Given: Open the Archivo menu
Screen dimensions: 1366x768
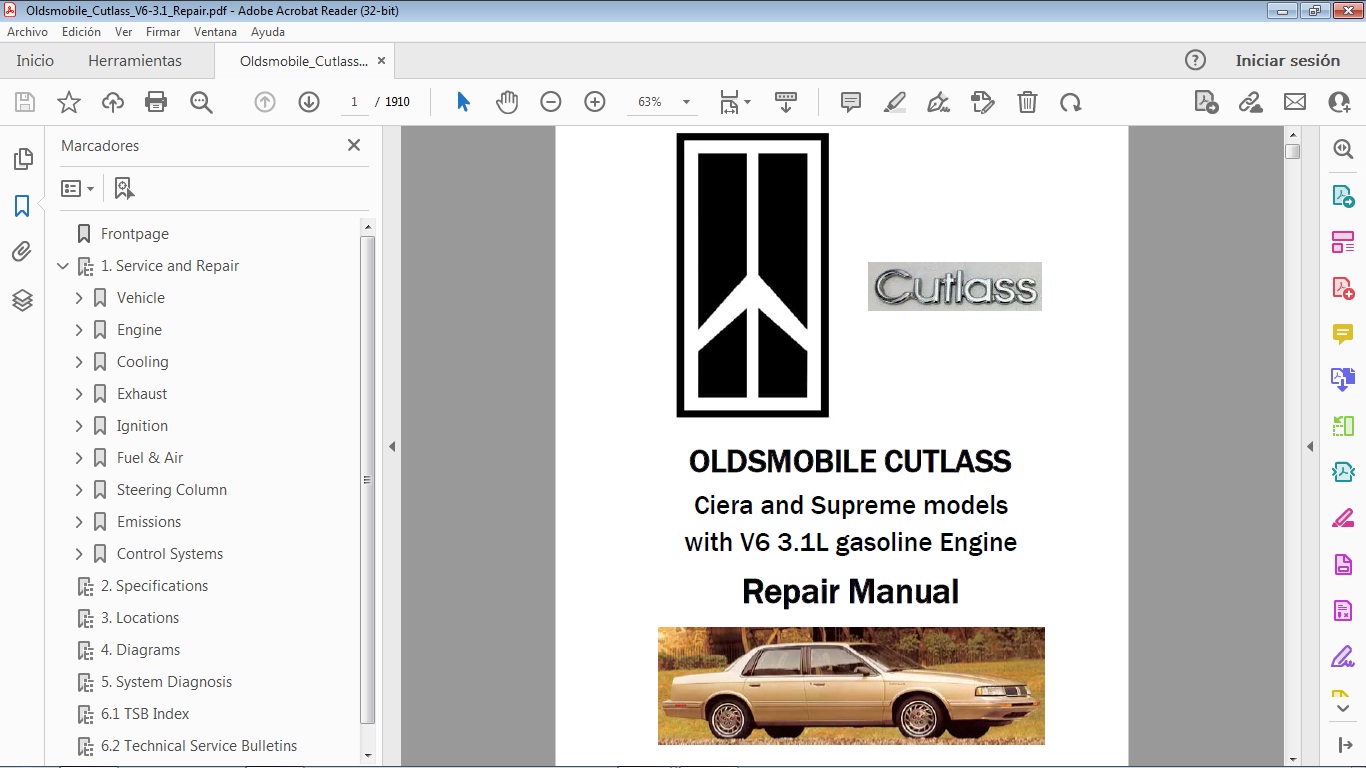Looking at the screenshot, I should tap(28, 32).
